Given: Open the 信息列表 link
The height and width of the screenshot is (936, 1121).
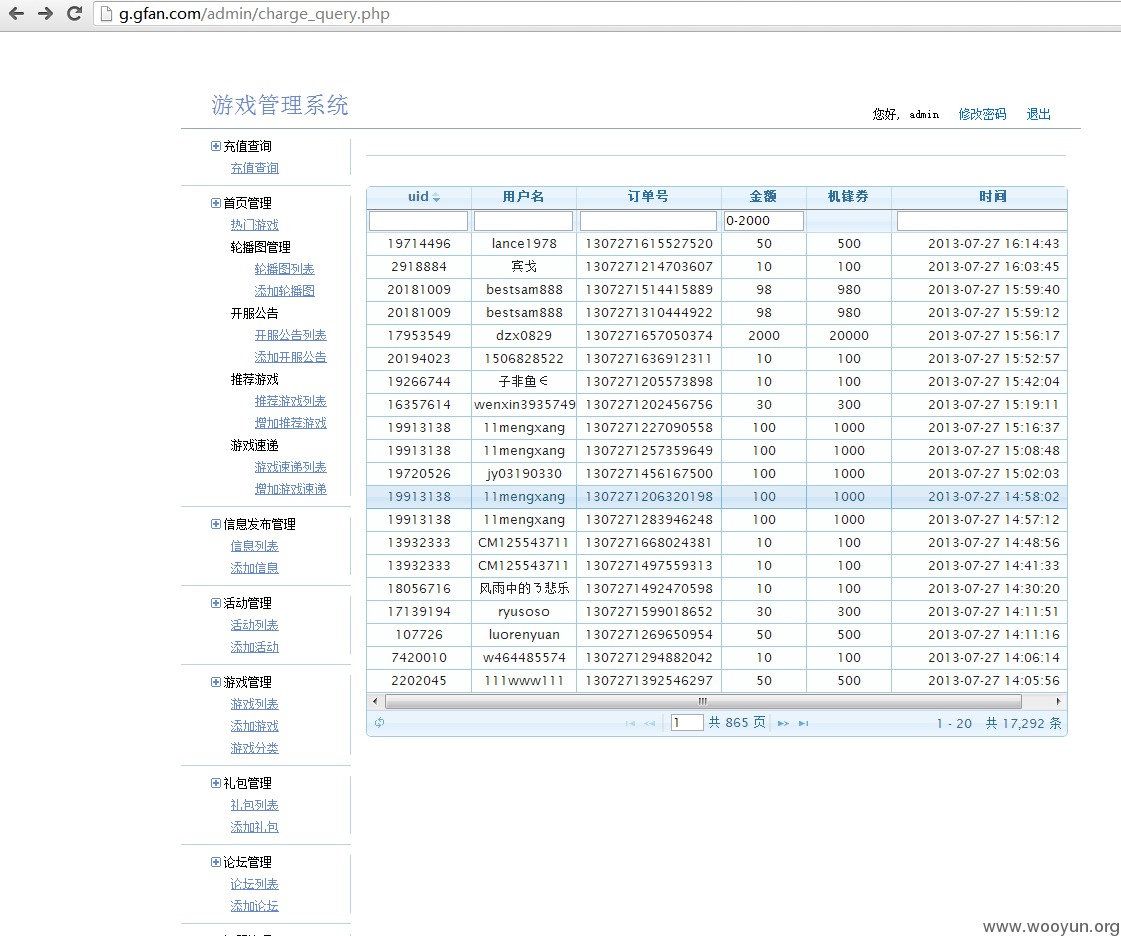Looking at the screenshot, I should 255,546.
